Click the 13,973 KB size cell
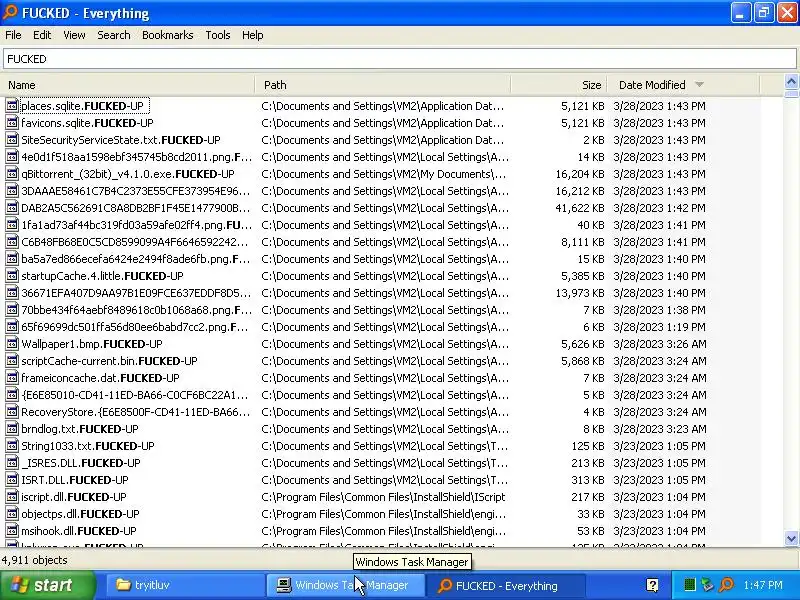The width and height of the screenshot is (800, 600). click(x=580, y=293)
